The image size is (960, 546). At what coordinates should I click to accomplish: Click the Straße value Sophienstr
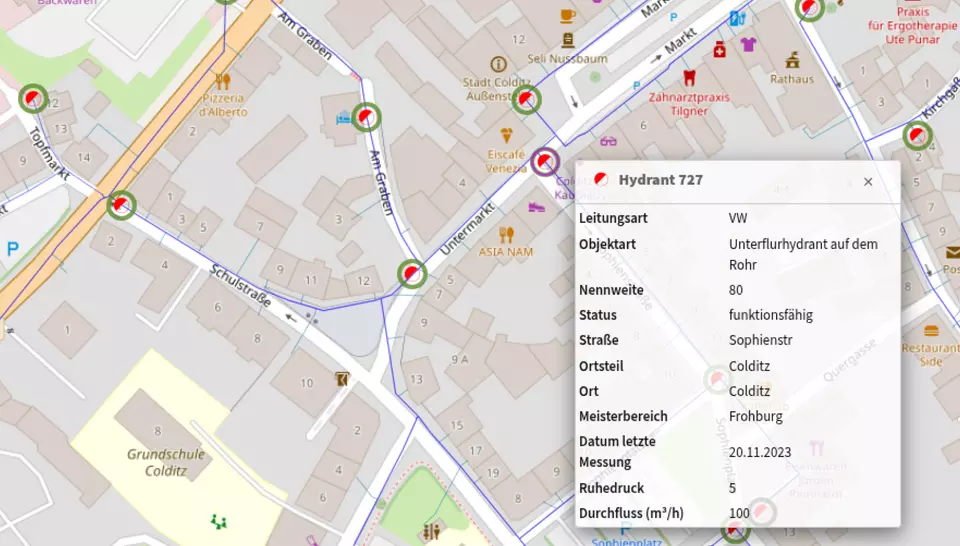760,340
